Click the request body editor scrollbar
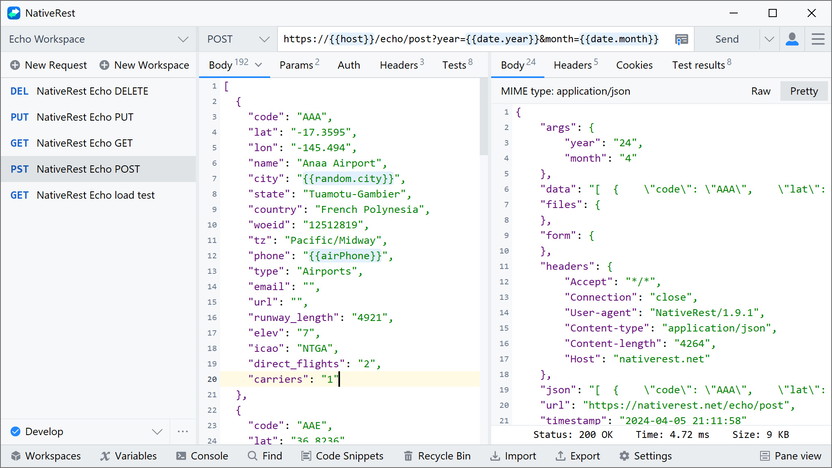The width and height of the screenshot is (832, 468). tap(483, 117)
